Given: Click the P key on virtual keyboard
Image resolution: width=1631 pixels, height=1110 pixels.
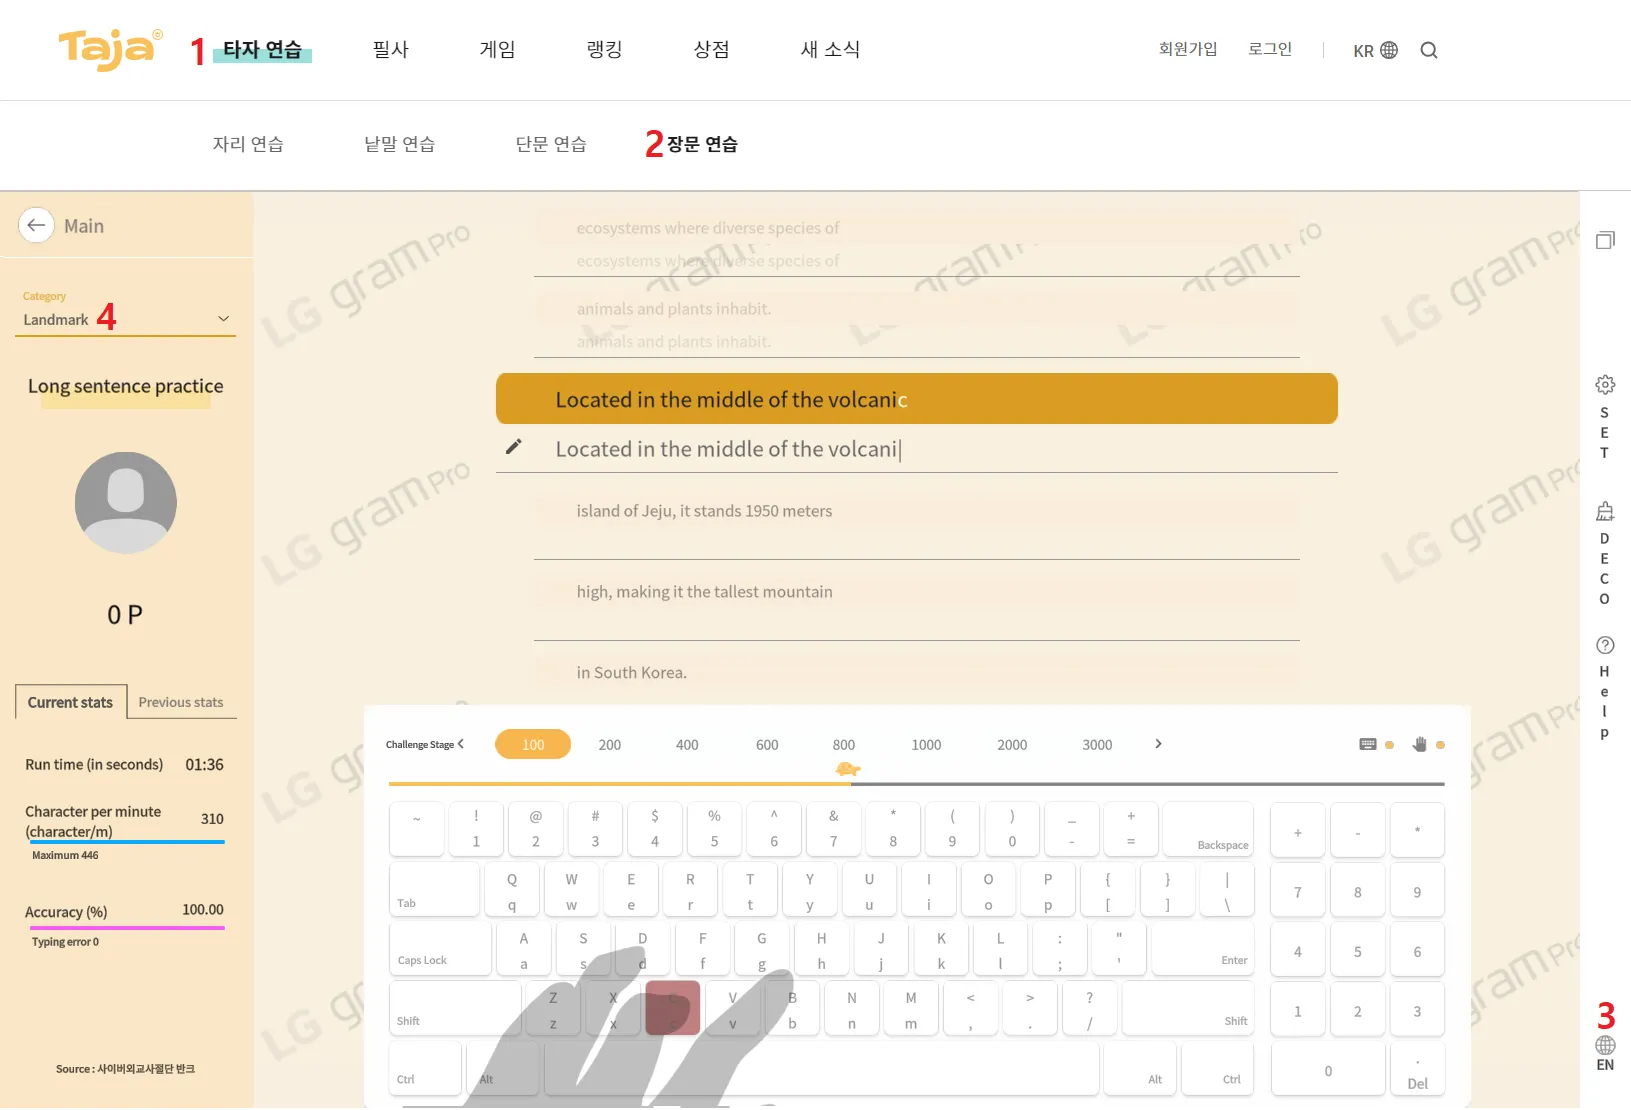Looking at the screenshot, I should click(x=1048, y=889).
